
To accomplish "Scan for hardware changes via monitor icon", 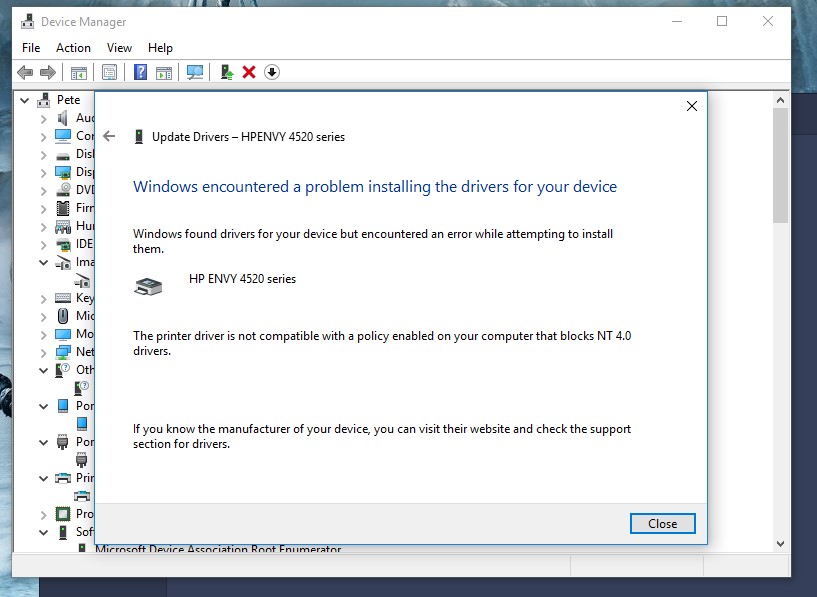I will coord(195,72).
